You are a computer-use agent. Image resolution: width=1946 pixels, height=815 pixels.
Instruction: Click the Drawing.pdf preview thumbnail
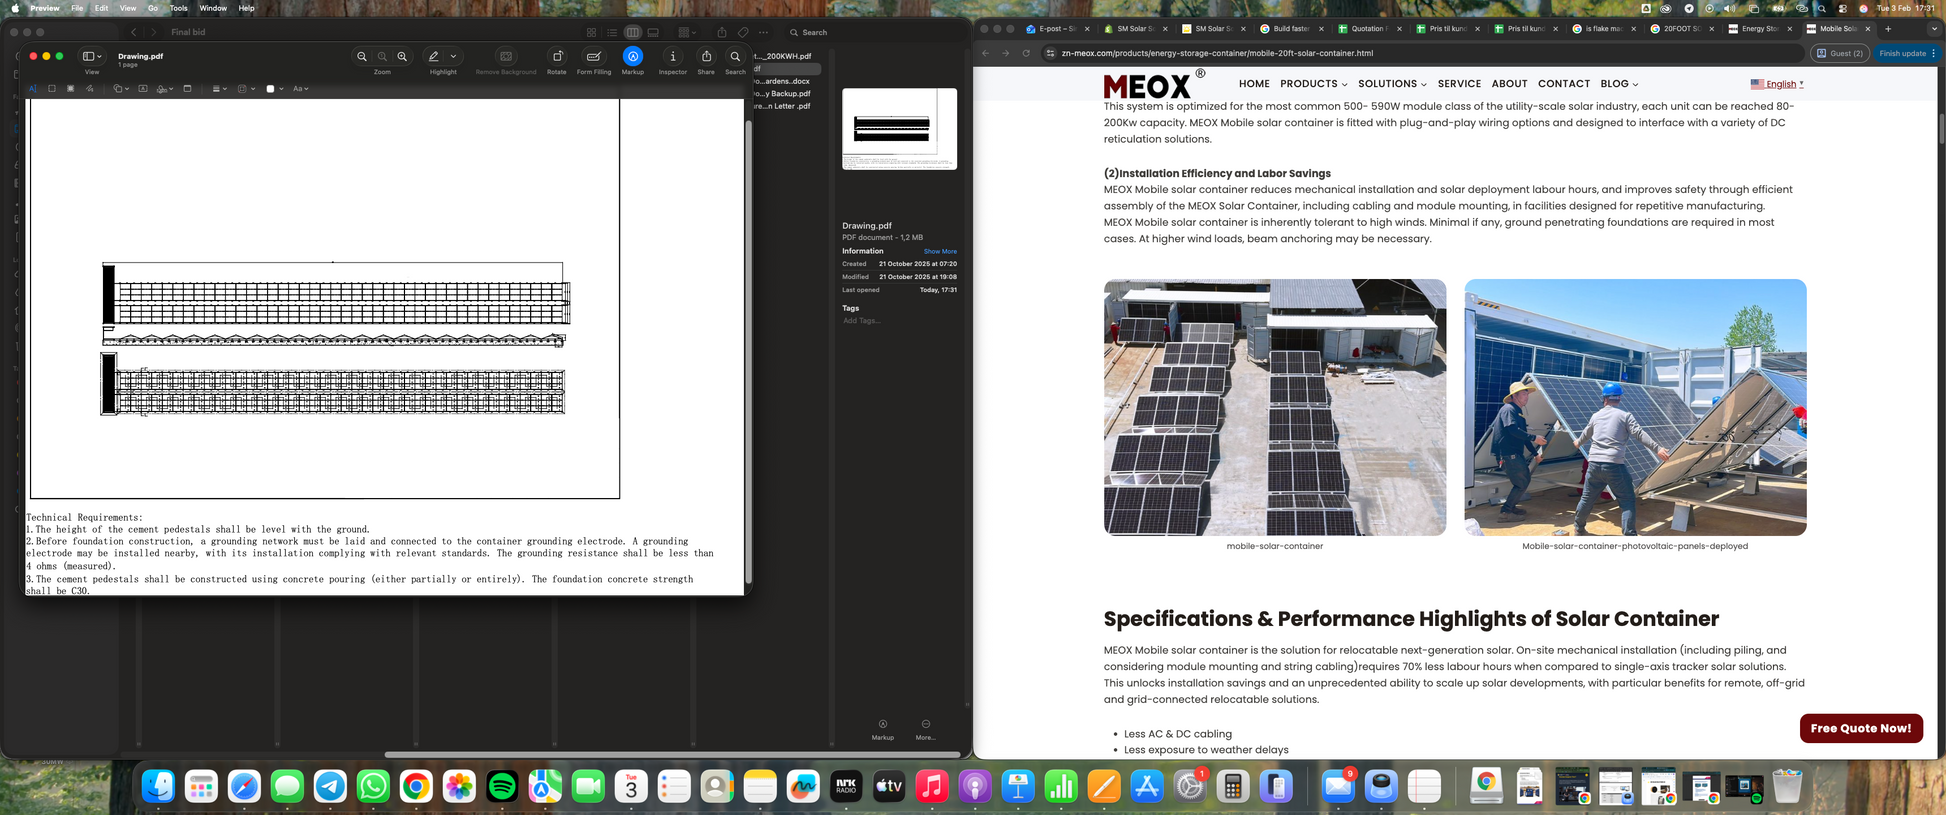tap(899, 129)
